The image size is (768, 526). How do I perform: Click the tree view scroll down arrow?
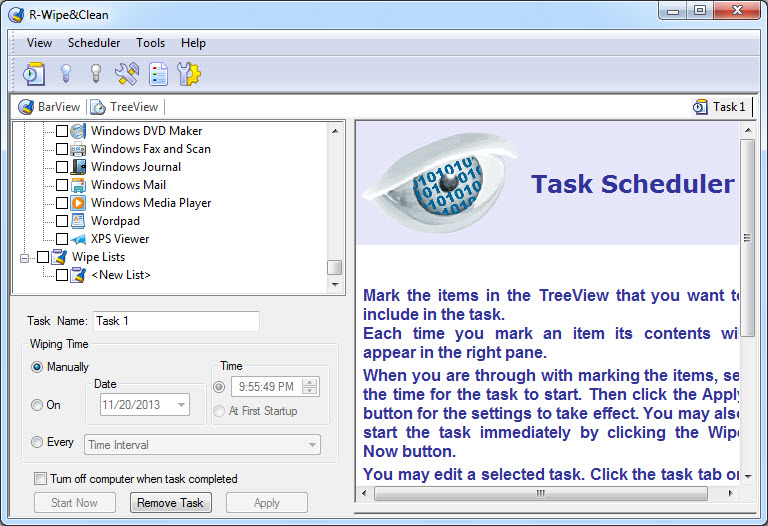tap(335, 285)
